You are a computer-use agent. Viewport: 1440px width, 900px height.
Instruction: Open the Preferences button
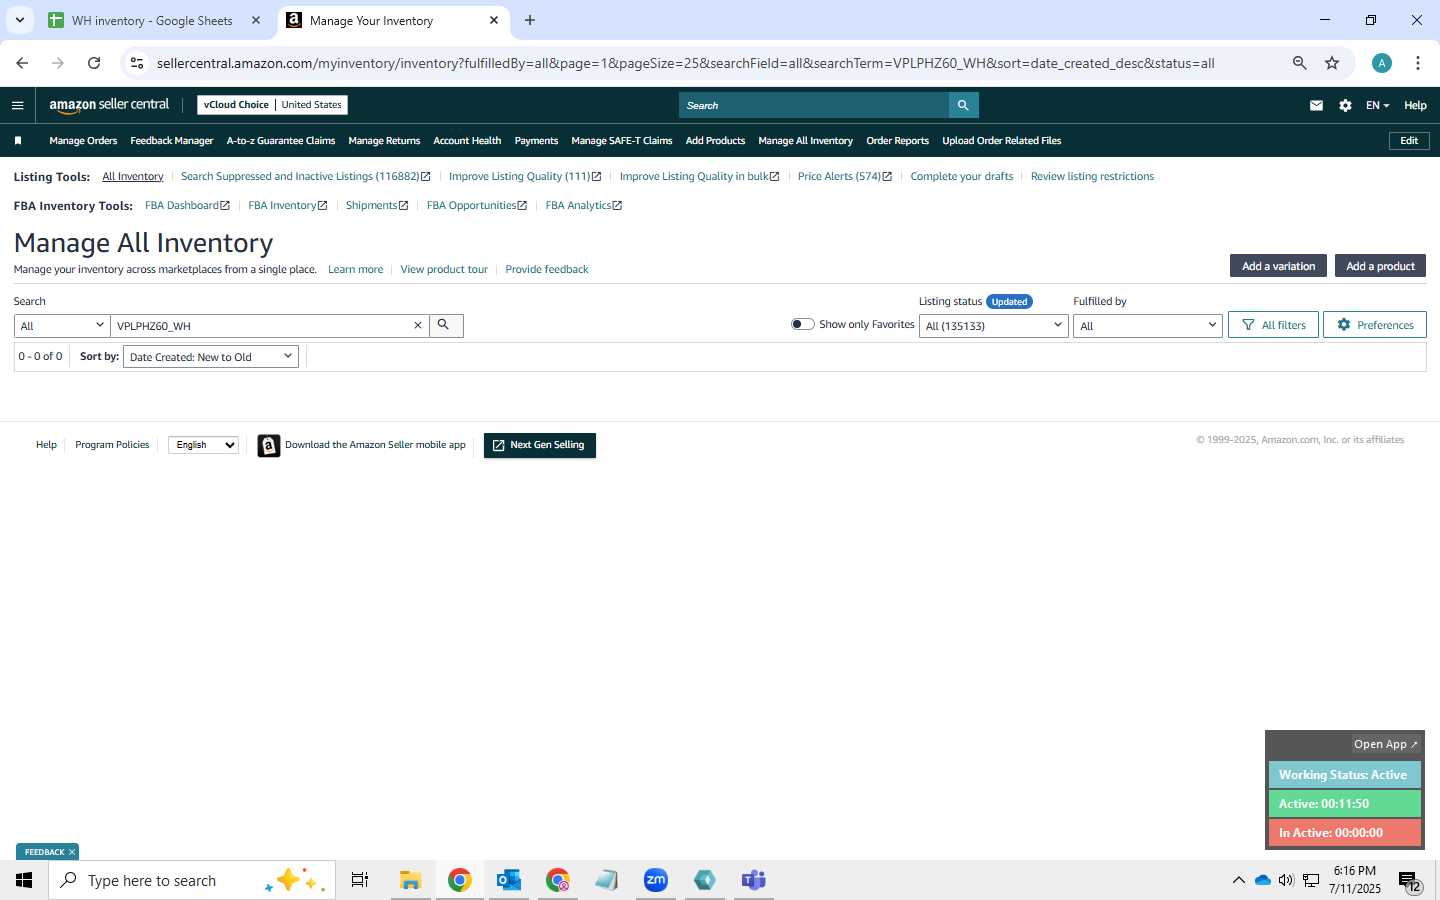(x=1375, y=325)
